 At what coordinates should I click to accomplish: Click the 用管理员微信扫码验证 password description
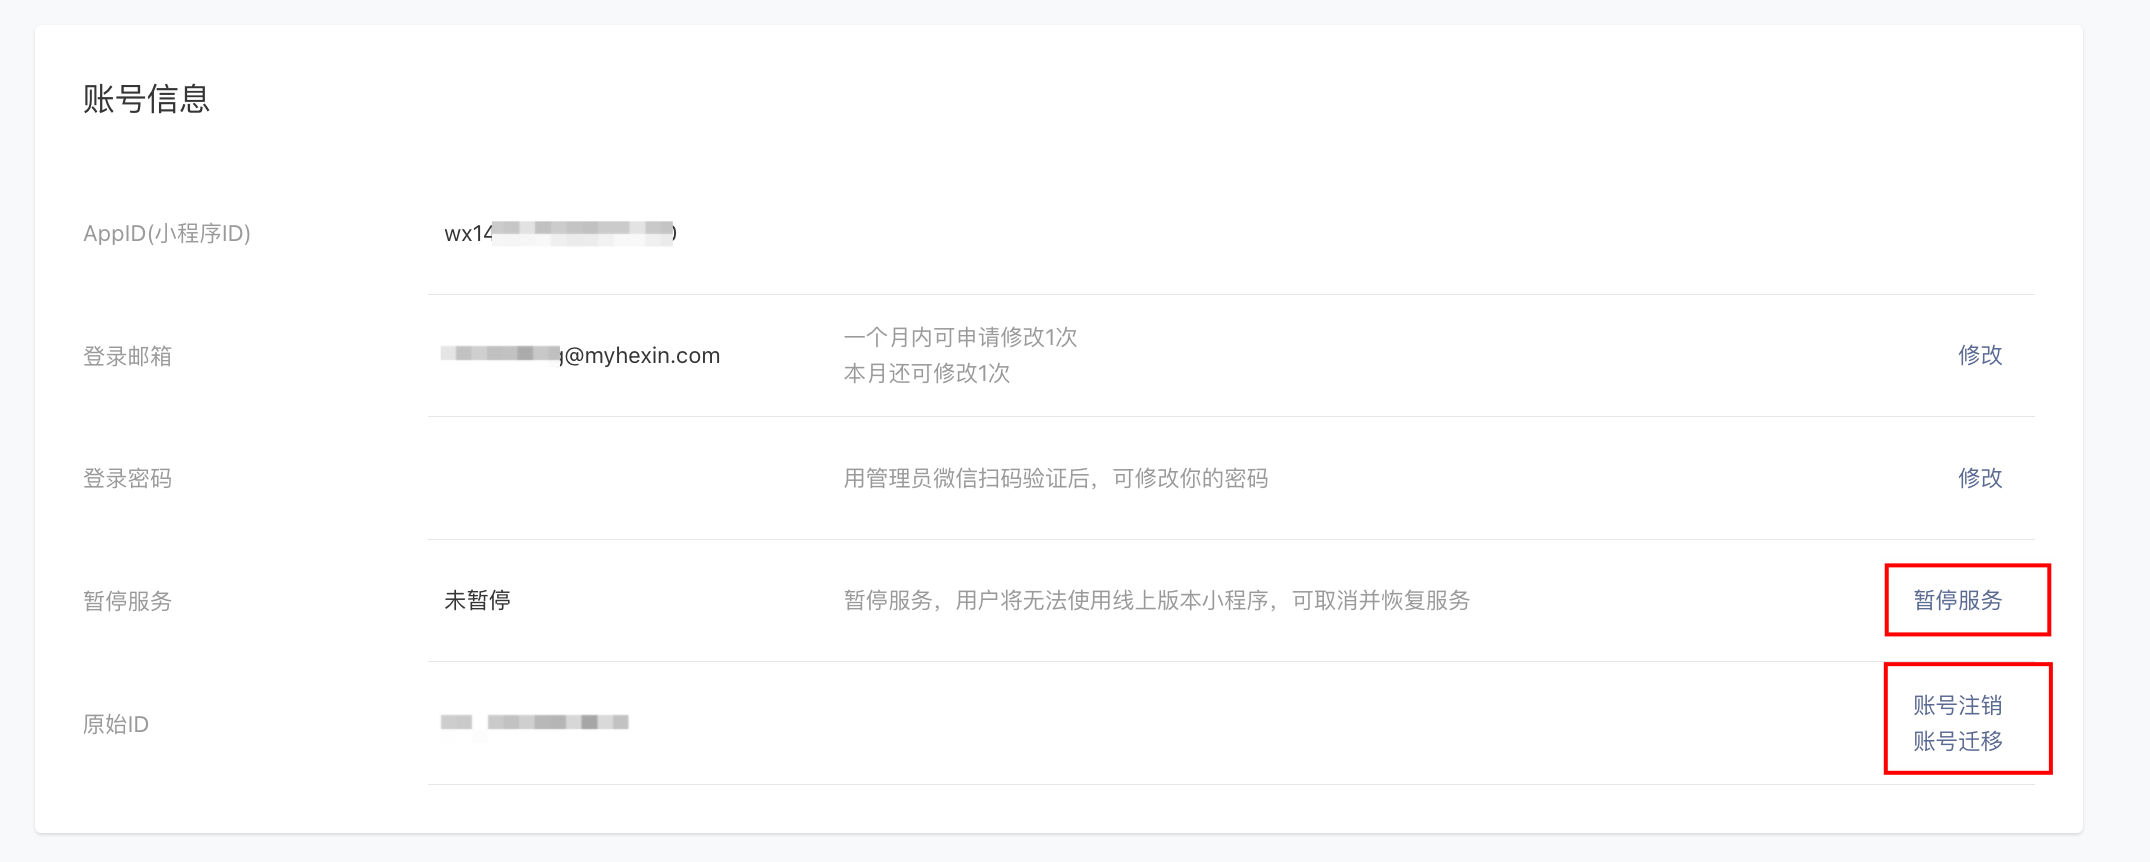[x=1055, y=478]
